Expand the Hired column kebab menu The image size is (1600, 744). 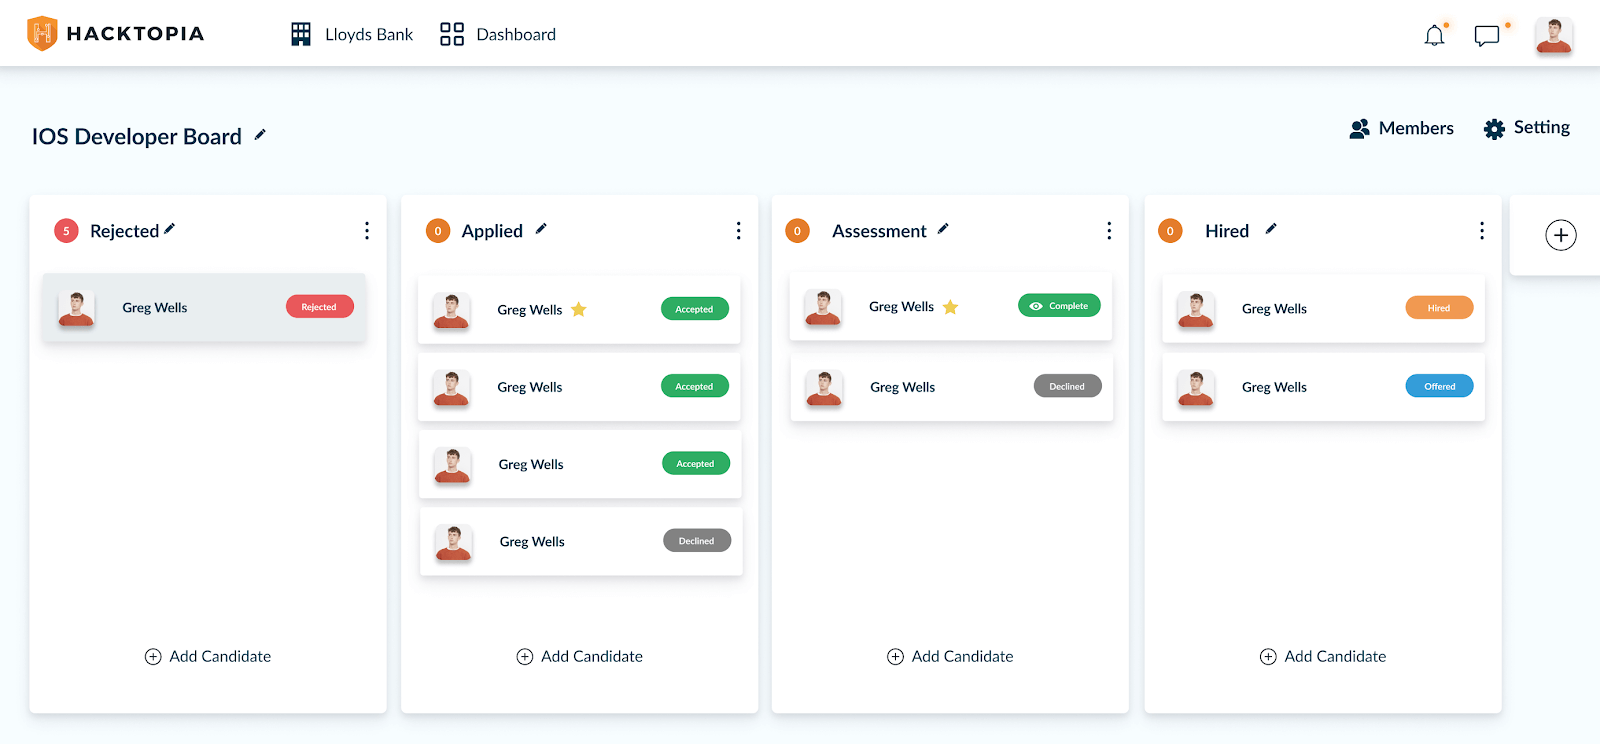coord(1481,231)
